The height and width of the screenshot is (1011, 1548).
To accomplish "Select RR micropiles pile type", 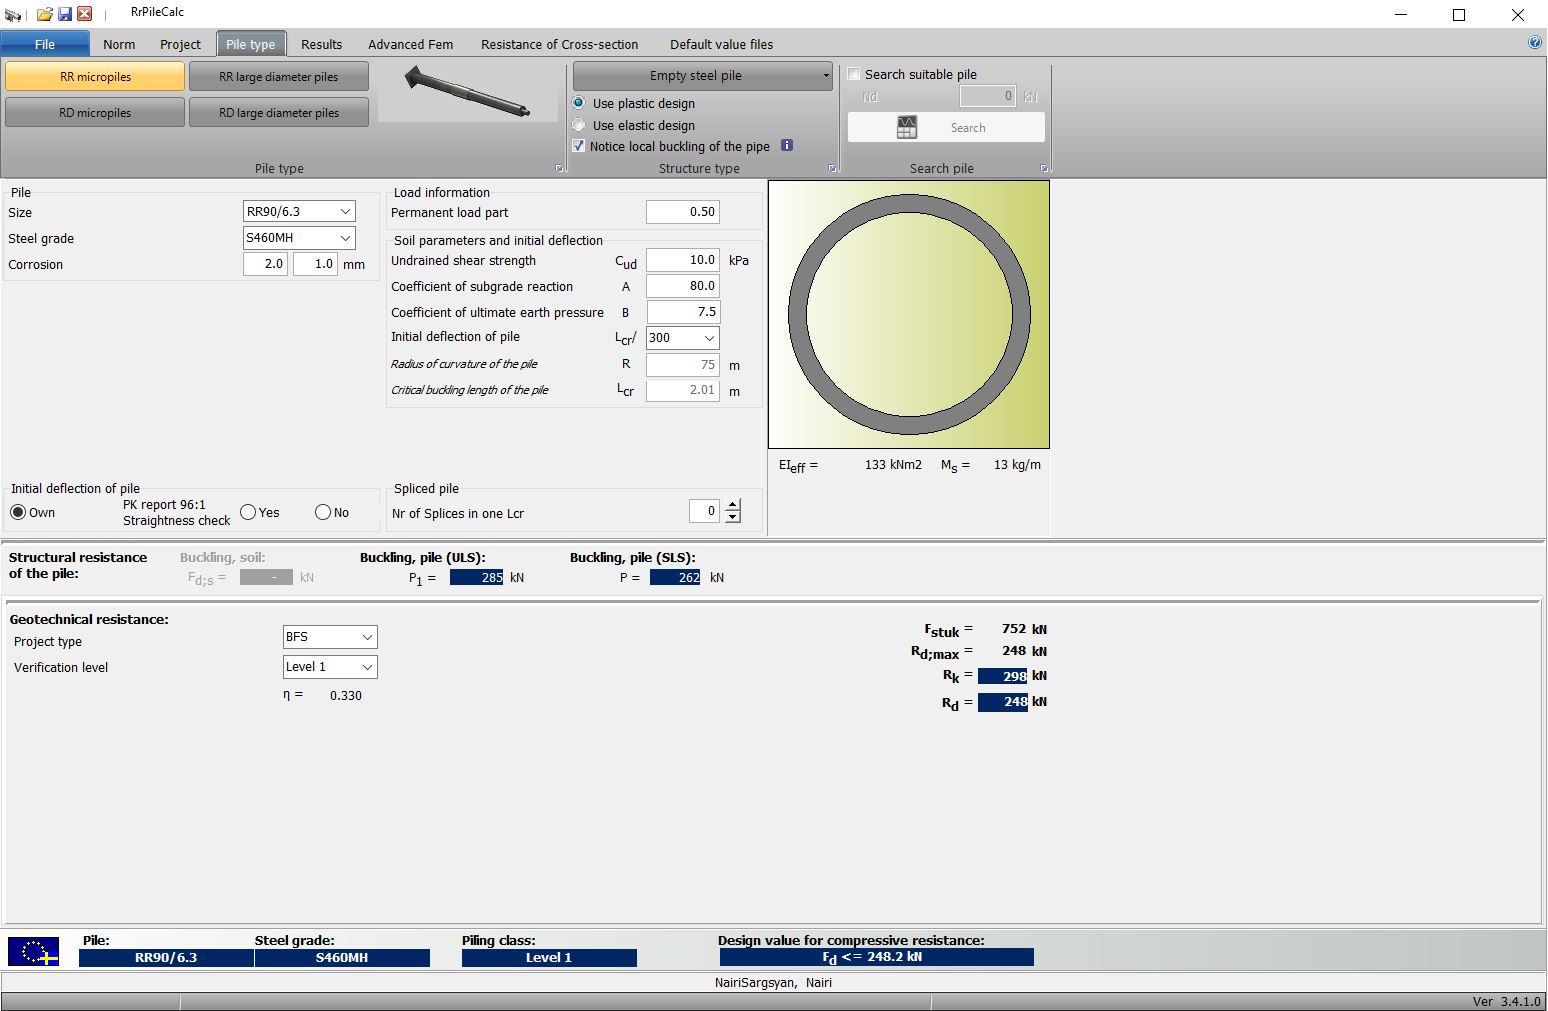I will (x=95, y=77).
